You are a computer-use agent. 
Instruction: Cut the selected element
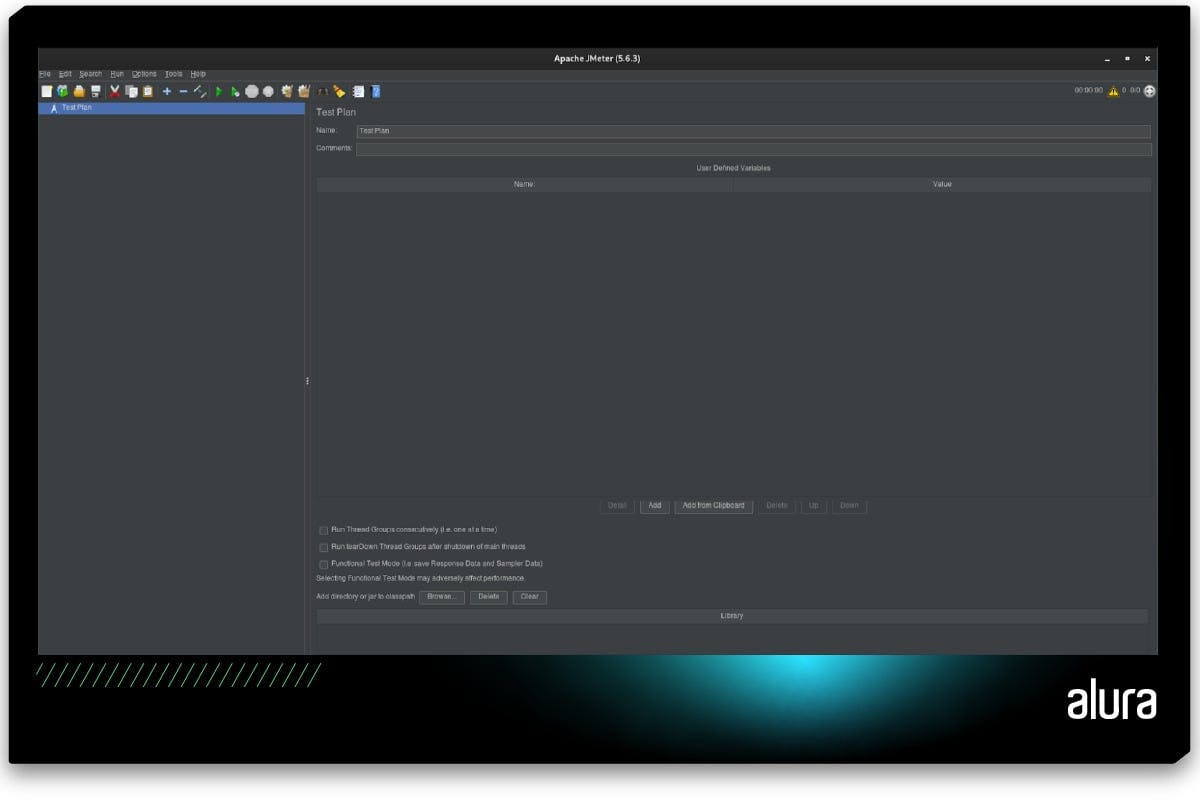click(114, 91)
